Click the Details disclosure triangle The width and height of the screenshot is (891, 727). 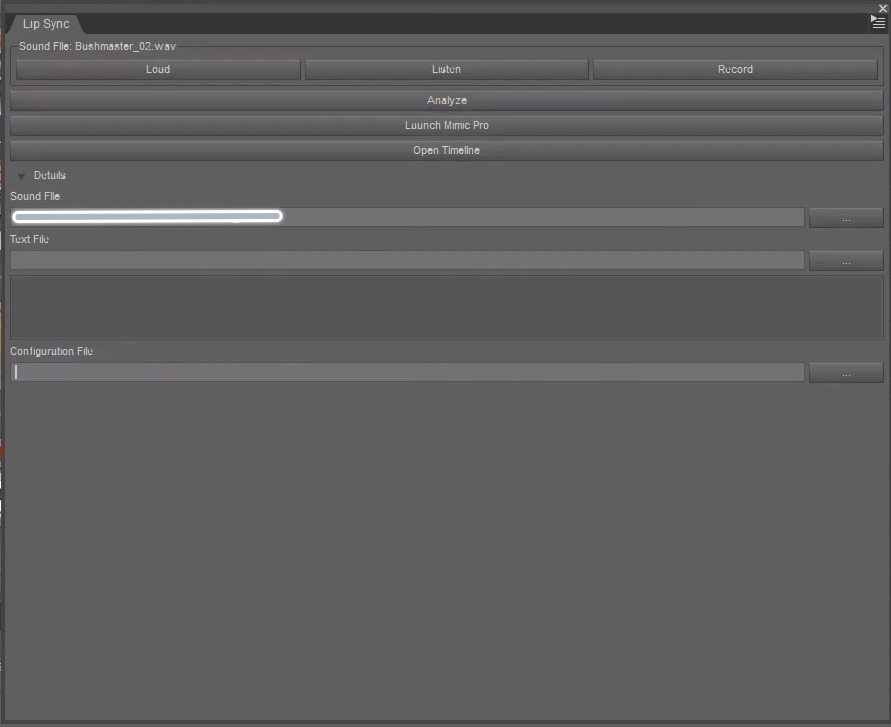pos(21,174)
